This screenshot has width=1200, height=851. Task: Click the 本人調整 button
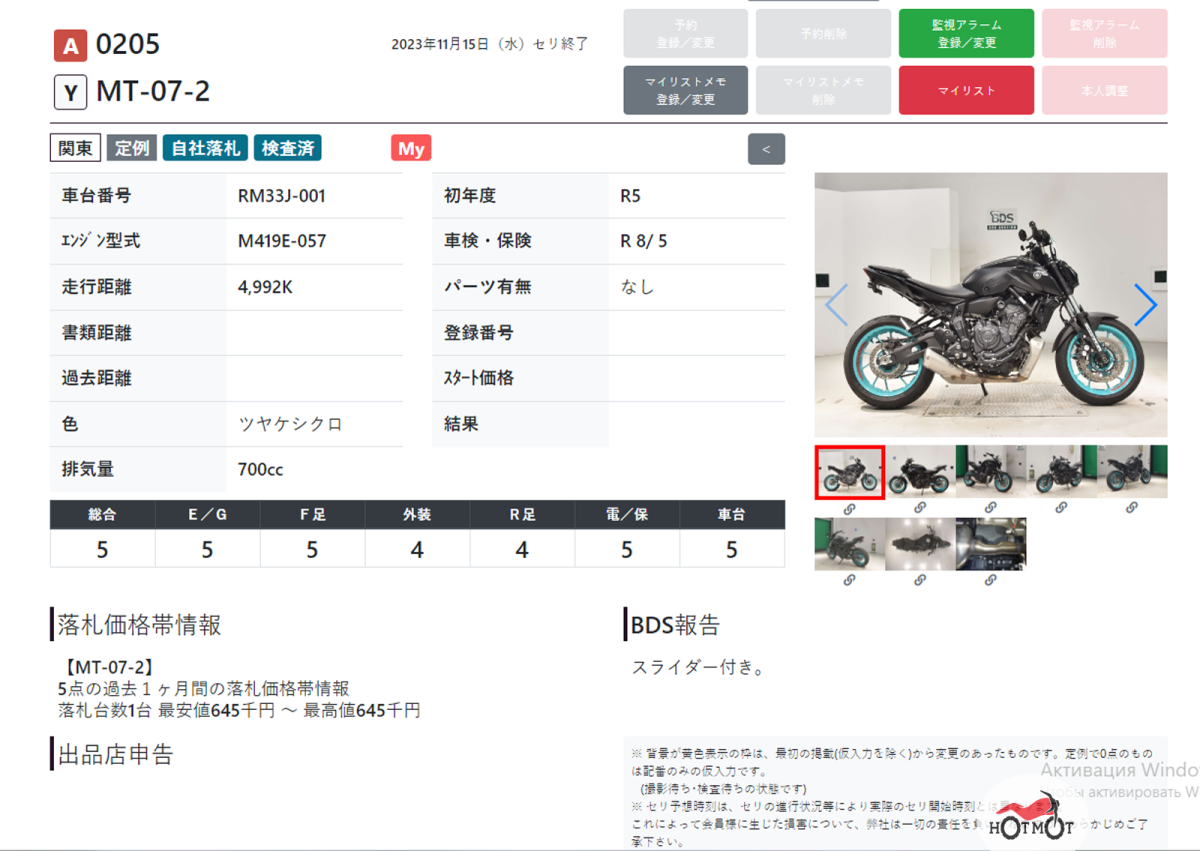pyautogui.click(x=1105, y=90)
